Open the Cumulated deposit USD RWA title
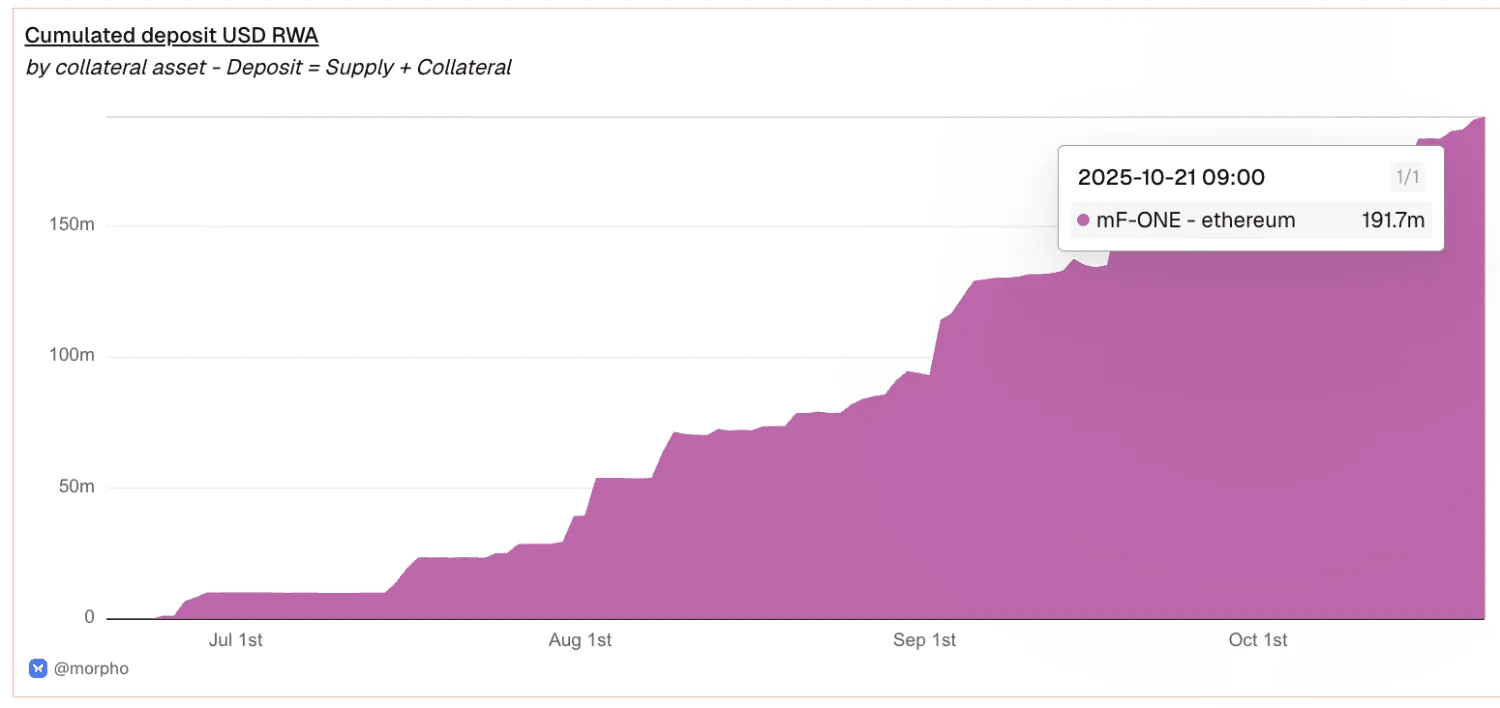The height and width of the screenshot is (708, 1500). [x=171, y=35]
